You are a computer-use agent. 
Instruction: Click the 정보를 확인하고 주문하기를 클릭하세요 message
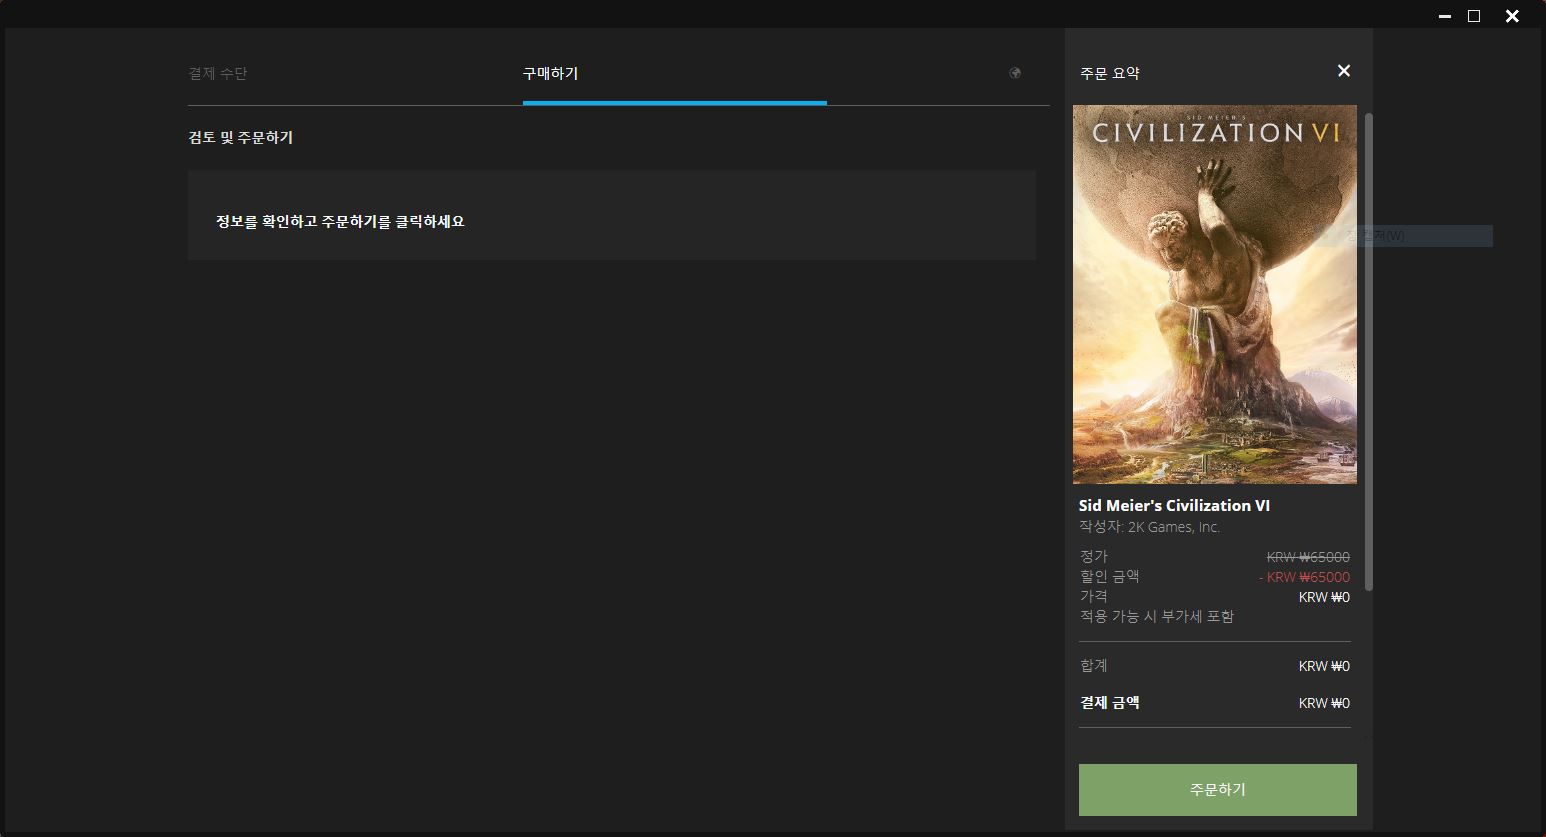pyautogui.click(x=340, y=221)
